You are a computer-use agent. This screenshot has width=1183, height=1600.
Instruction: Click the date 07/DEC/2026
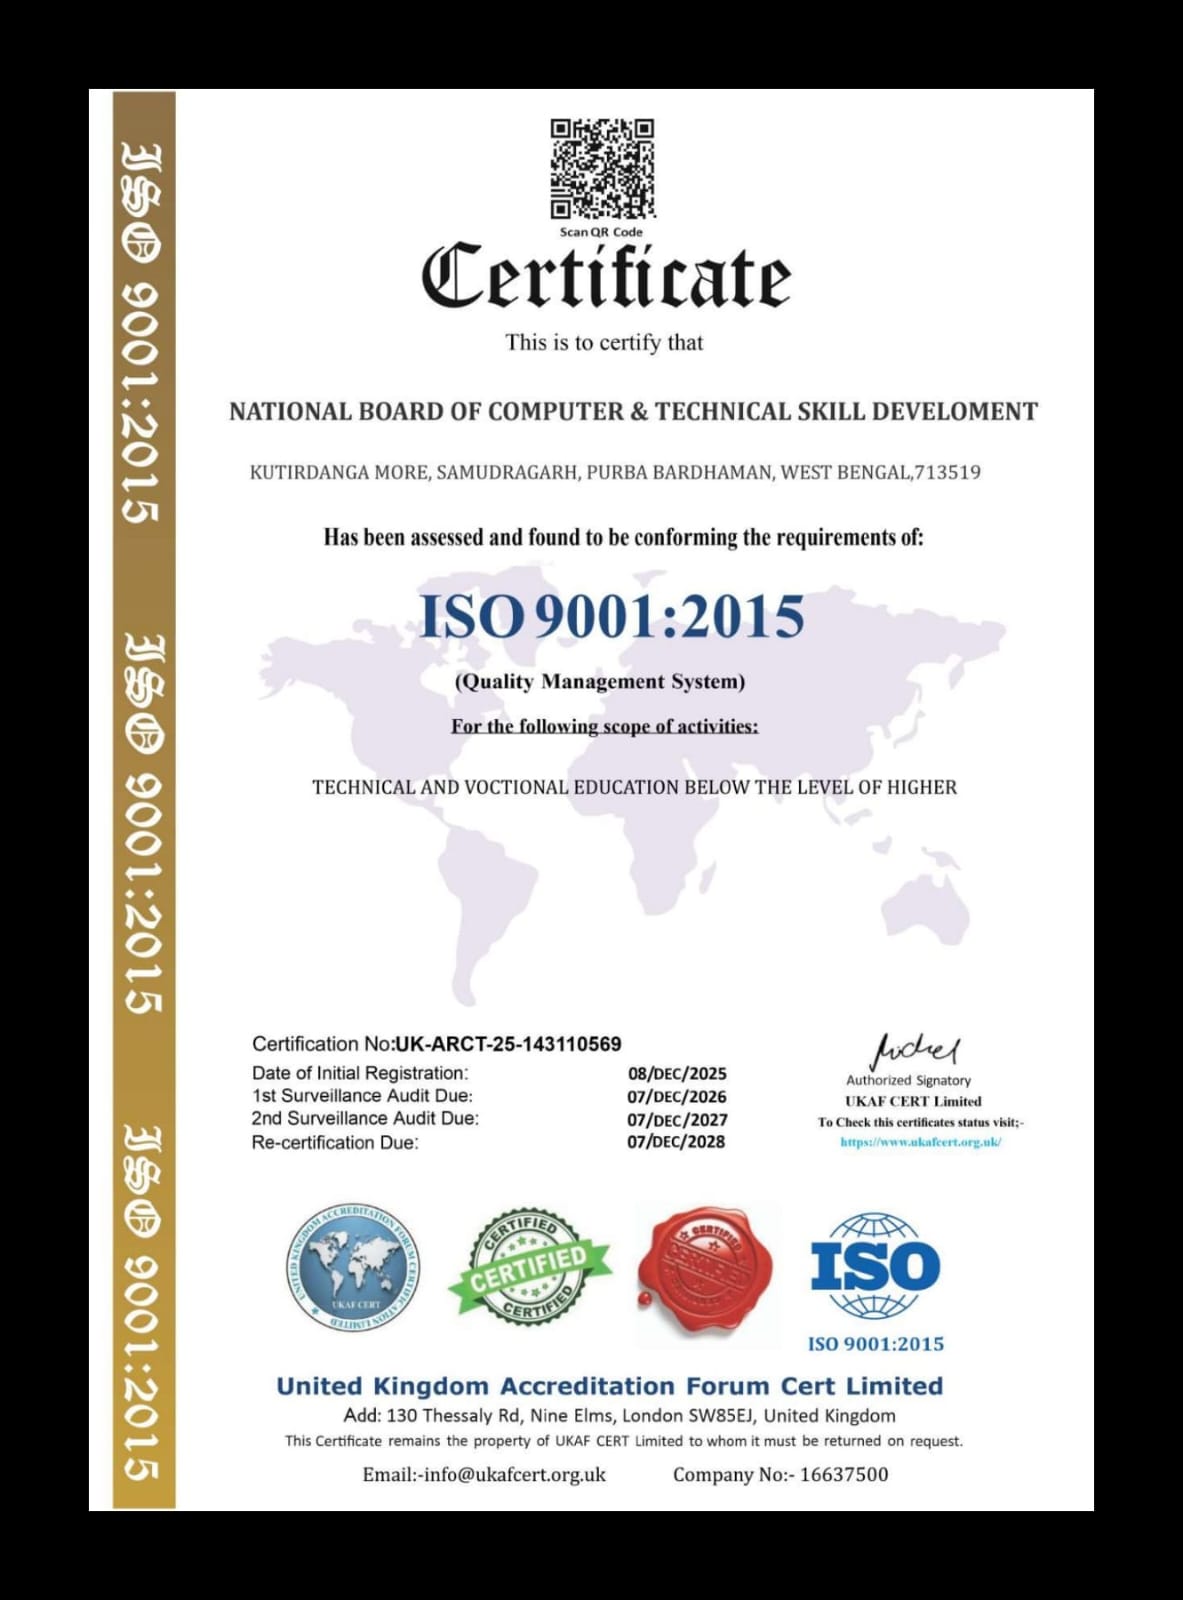tap(677, 1097)
